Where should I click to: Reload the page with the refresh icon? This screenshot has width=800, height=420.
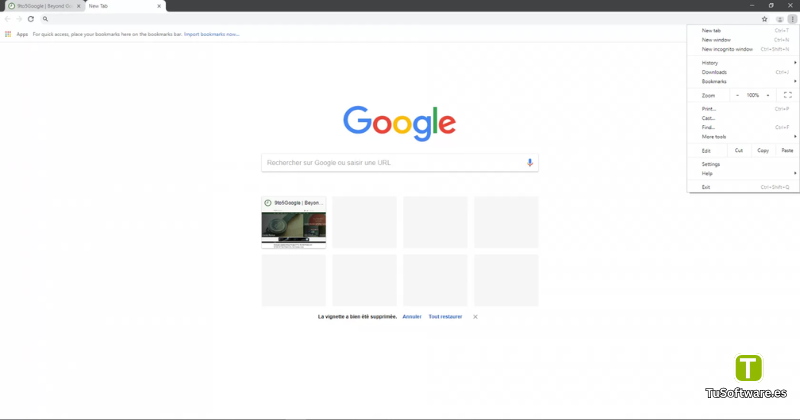pyautogui.click(x=31, y=19)
